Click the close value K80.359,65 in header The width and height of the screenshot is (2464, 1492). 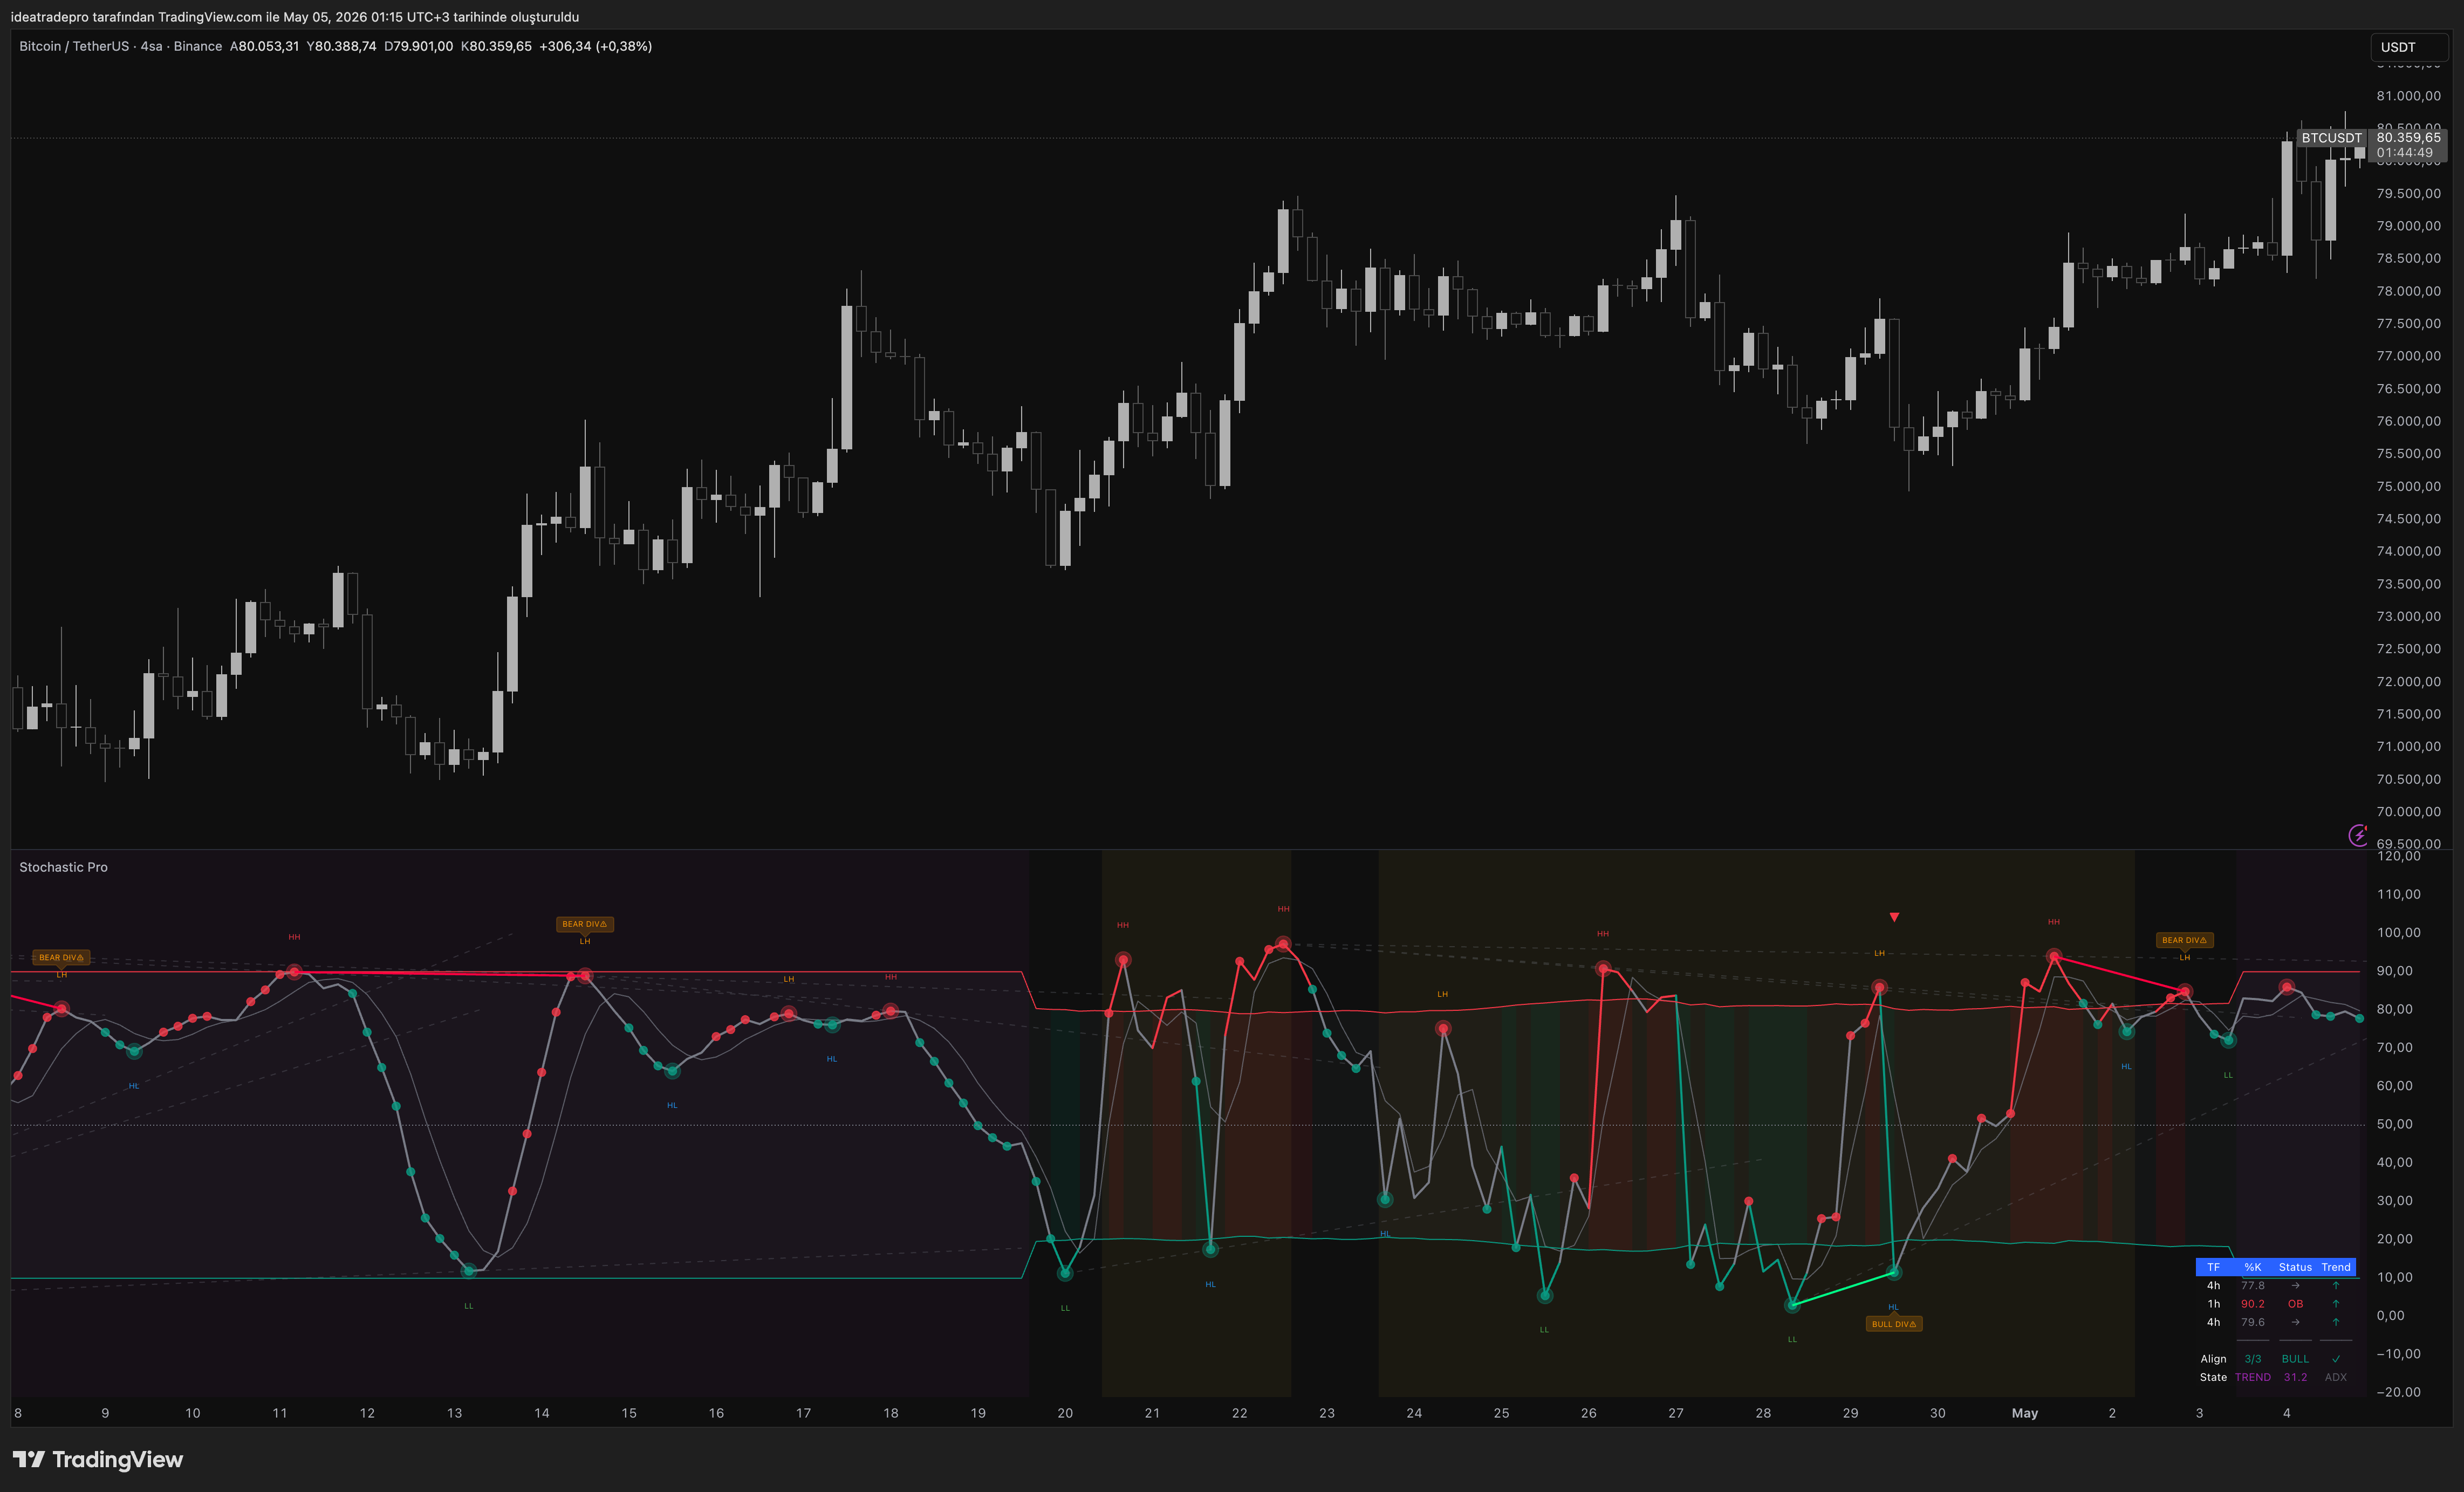click(496, 46)
